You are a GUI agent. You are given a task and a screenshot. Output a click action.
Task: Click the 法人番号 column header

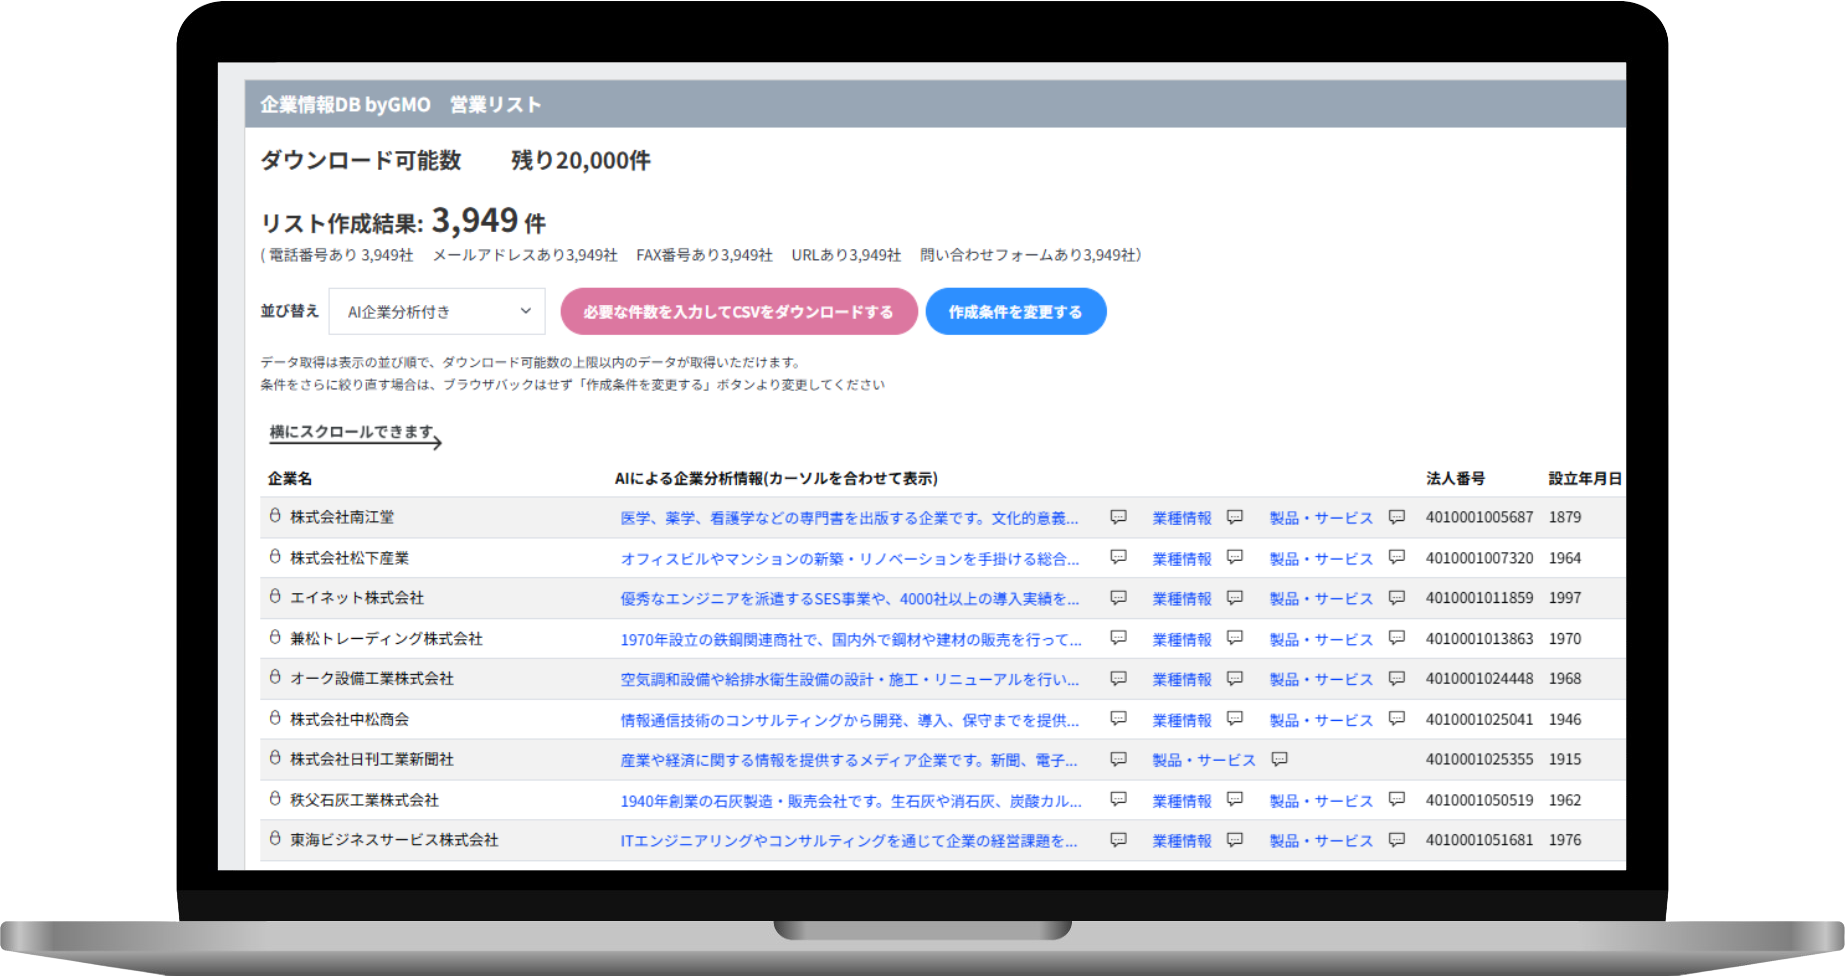tap(1455, 478)
